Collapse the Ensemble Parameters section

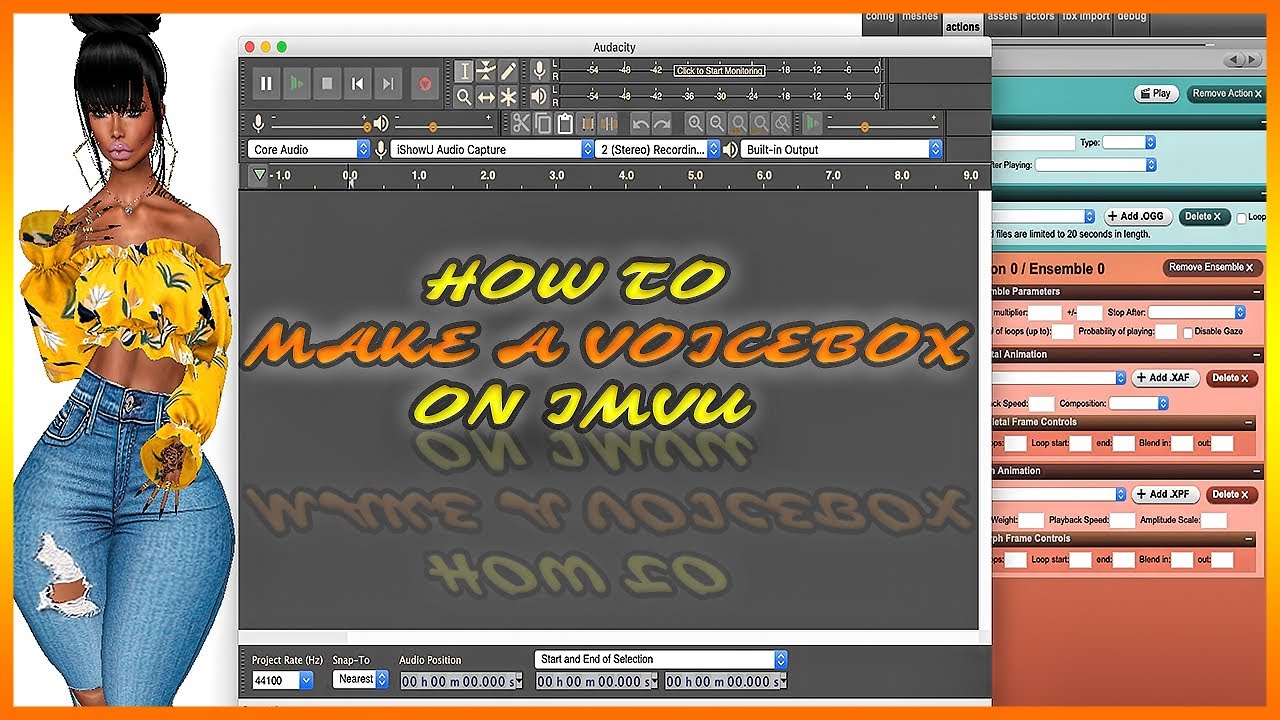1257,292
